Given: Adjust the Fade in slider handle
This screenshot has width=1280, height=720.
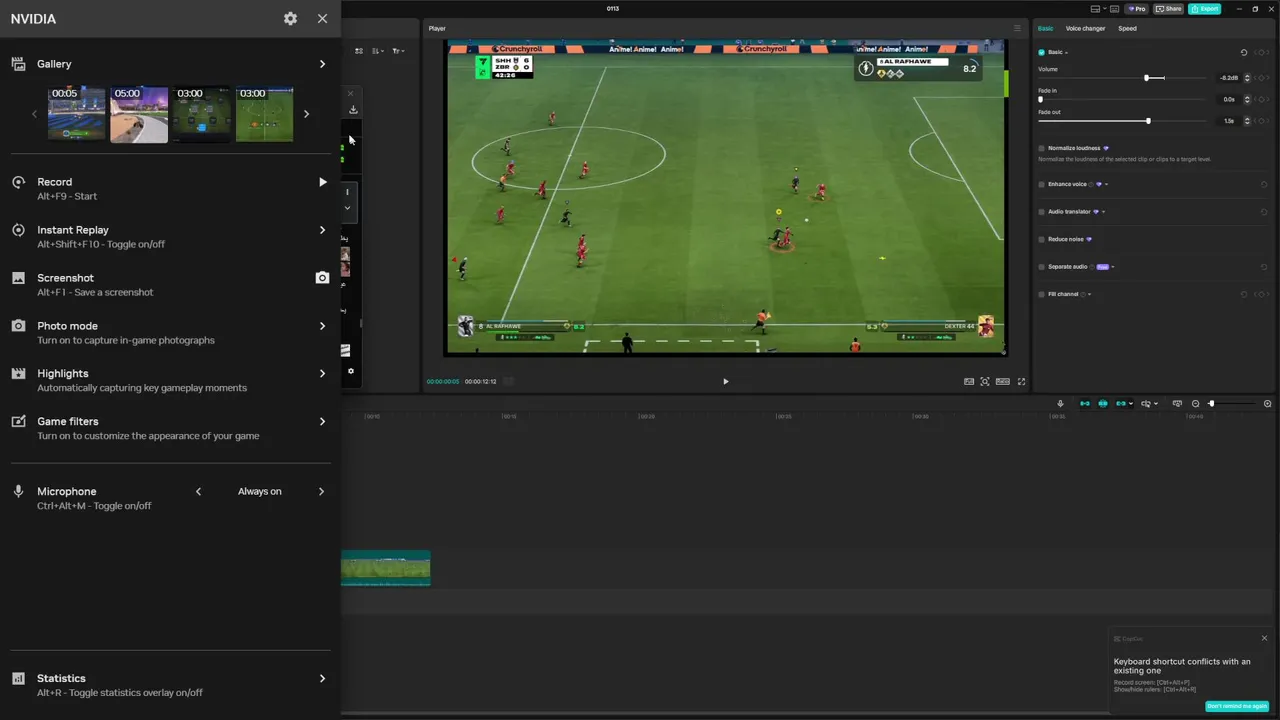Looking at the screenshot, I should point(1040,100).
